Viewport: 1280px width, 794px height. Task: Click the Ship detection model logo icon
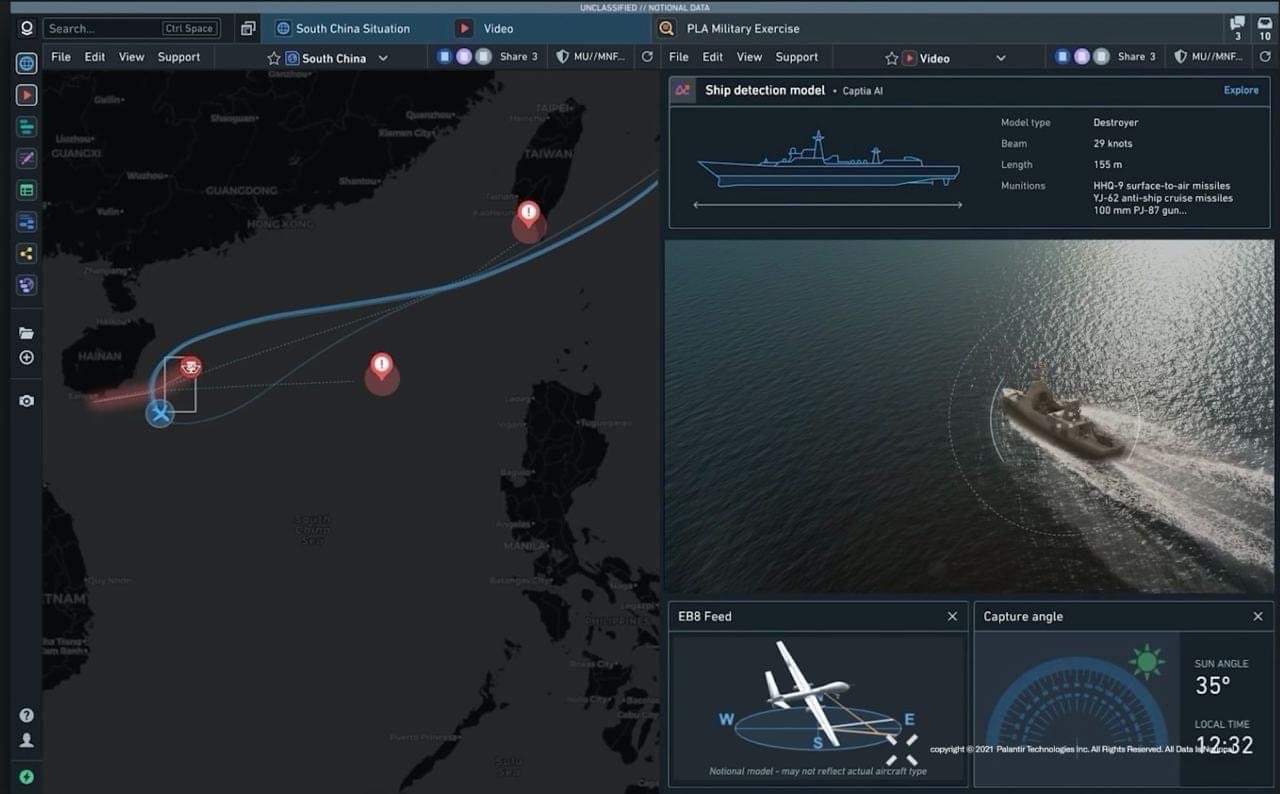(683, 90)
